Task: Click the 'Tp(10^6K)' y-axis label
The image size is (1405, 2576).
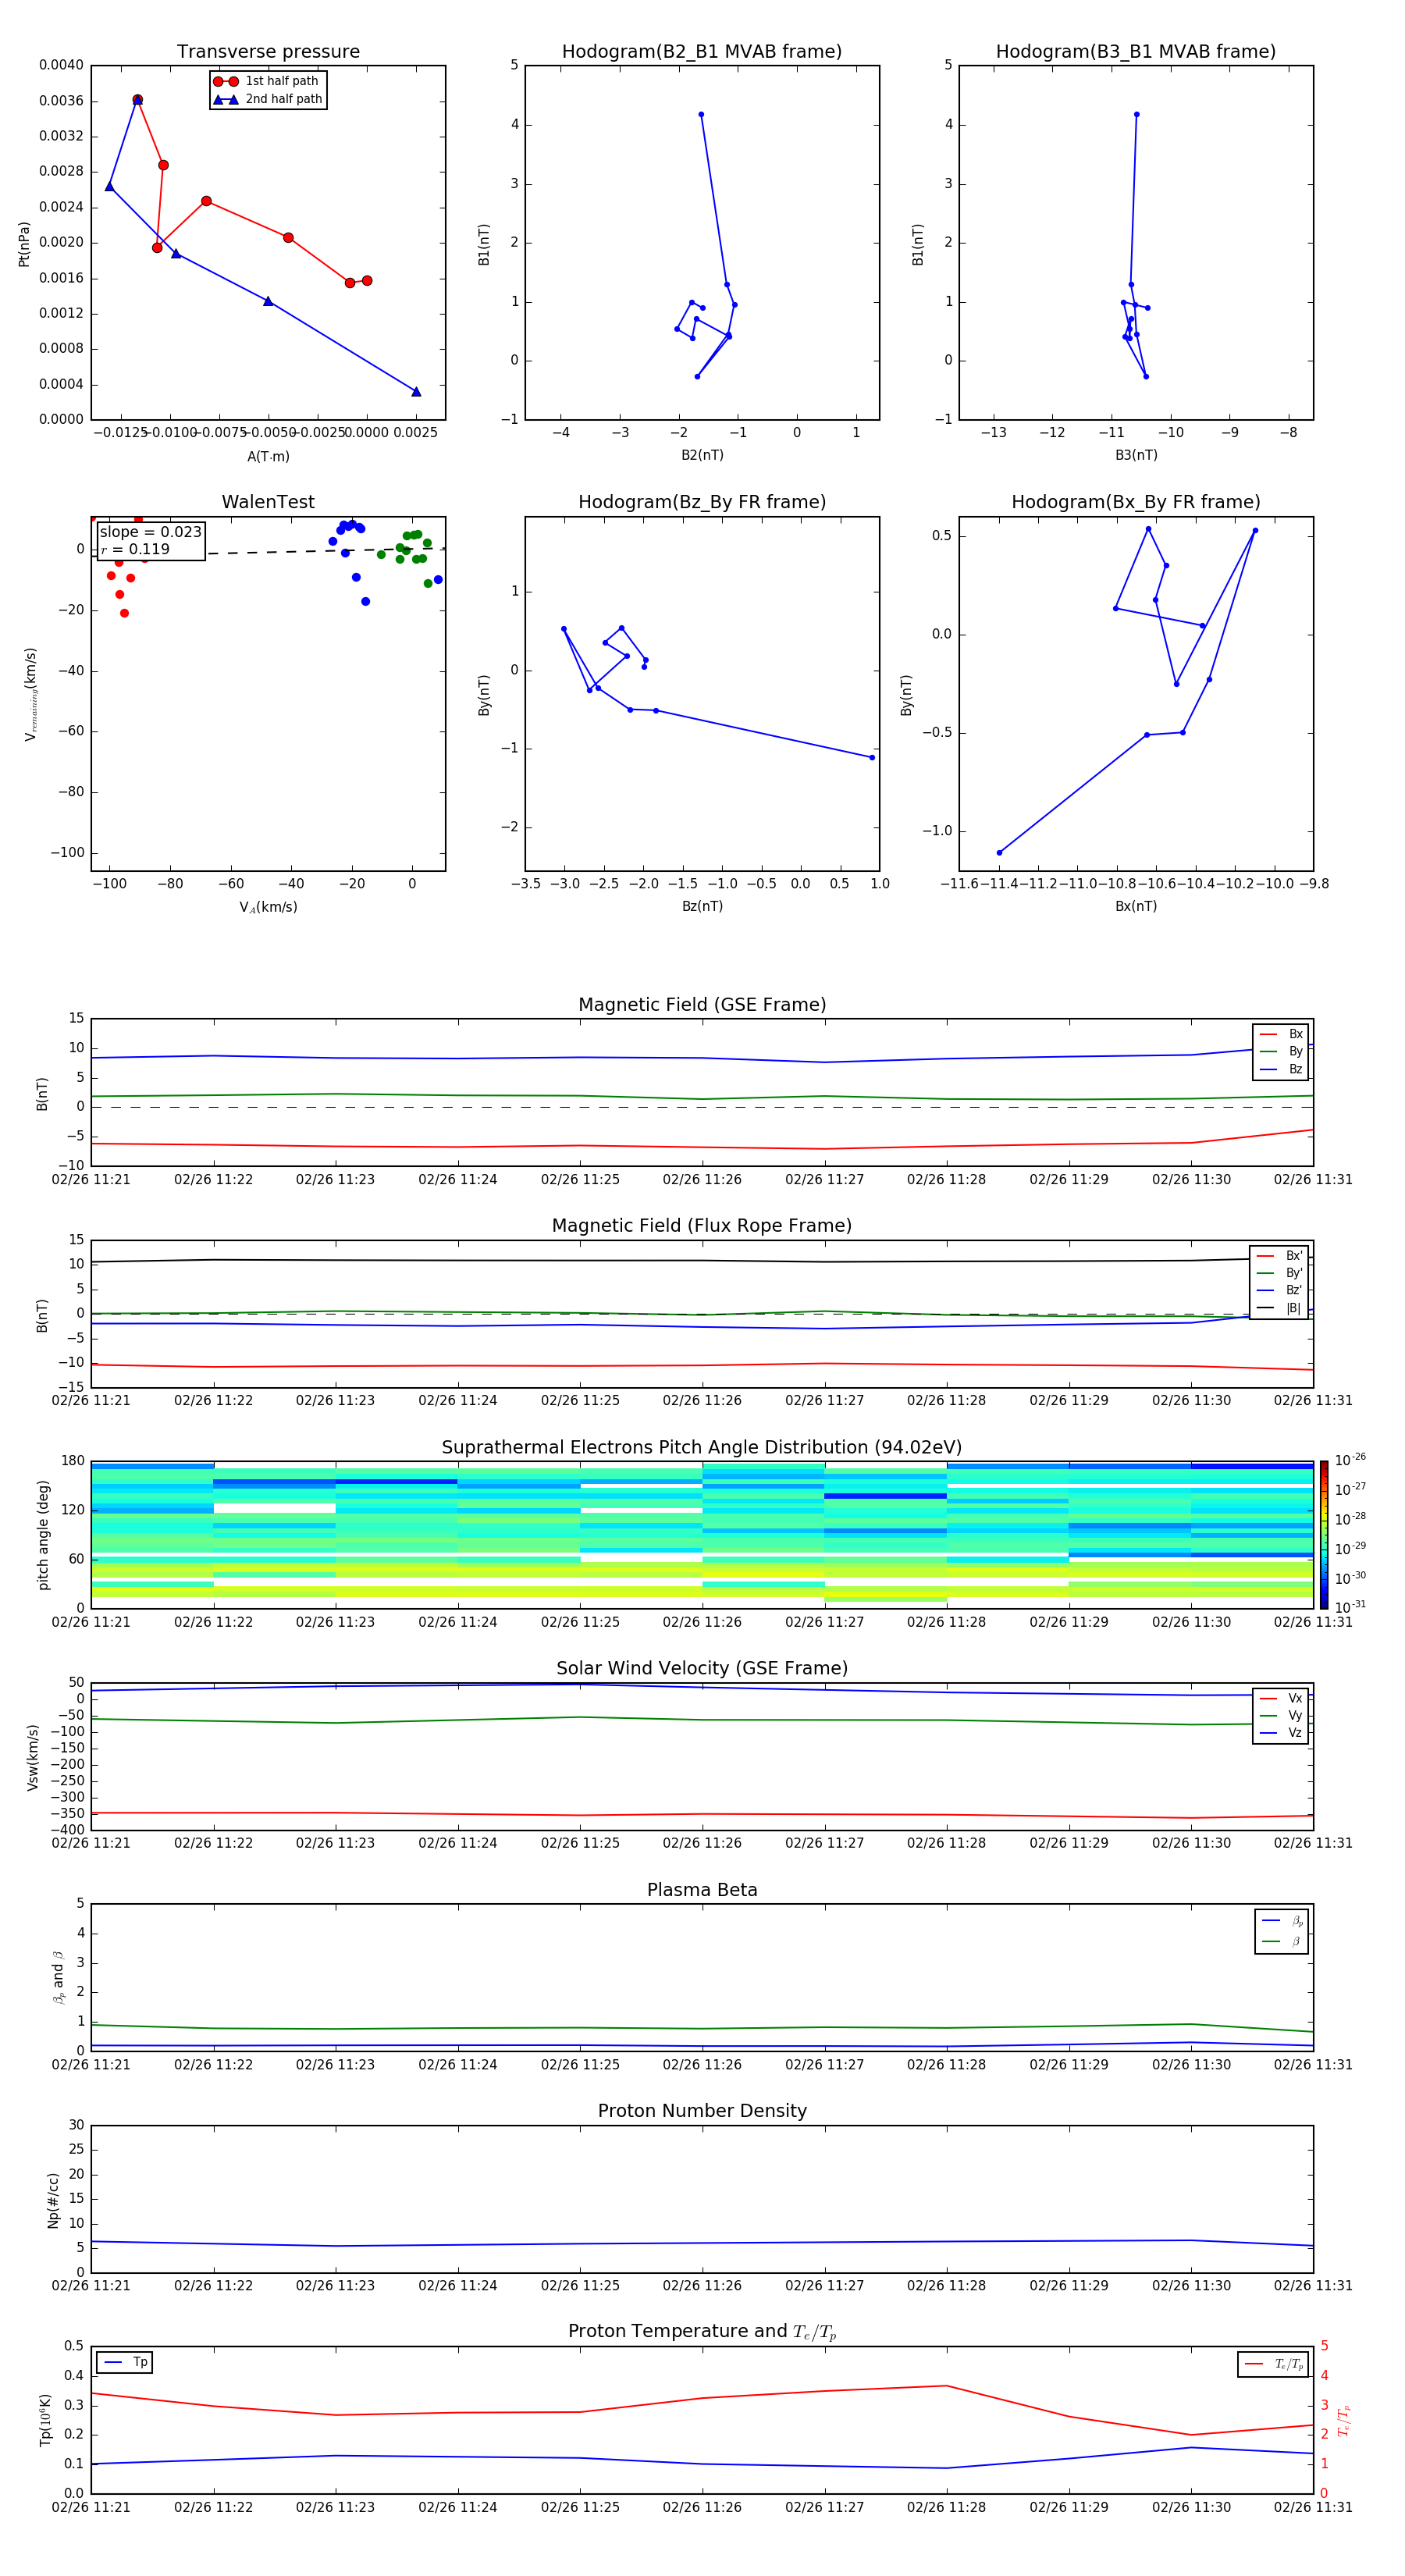Action: [45, 2419]
